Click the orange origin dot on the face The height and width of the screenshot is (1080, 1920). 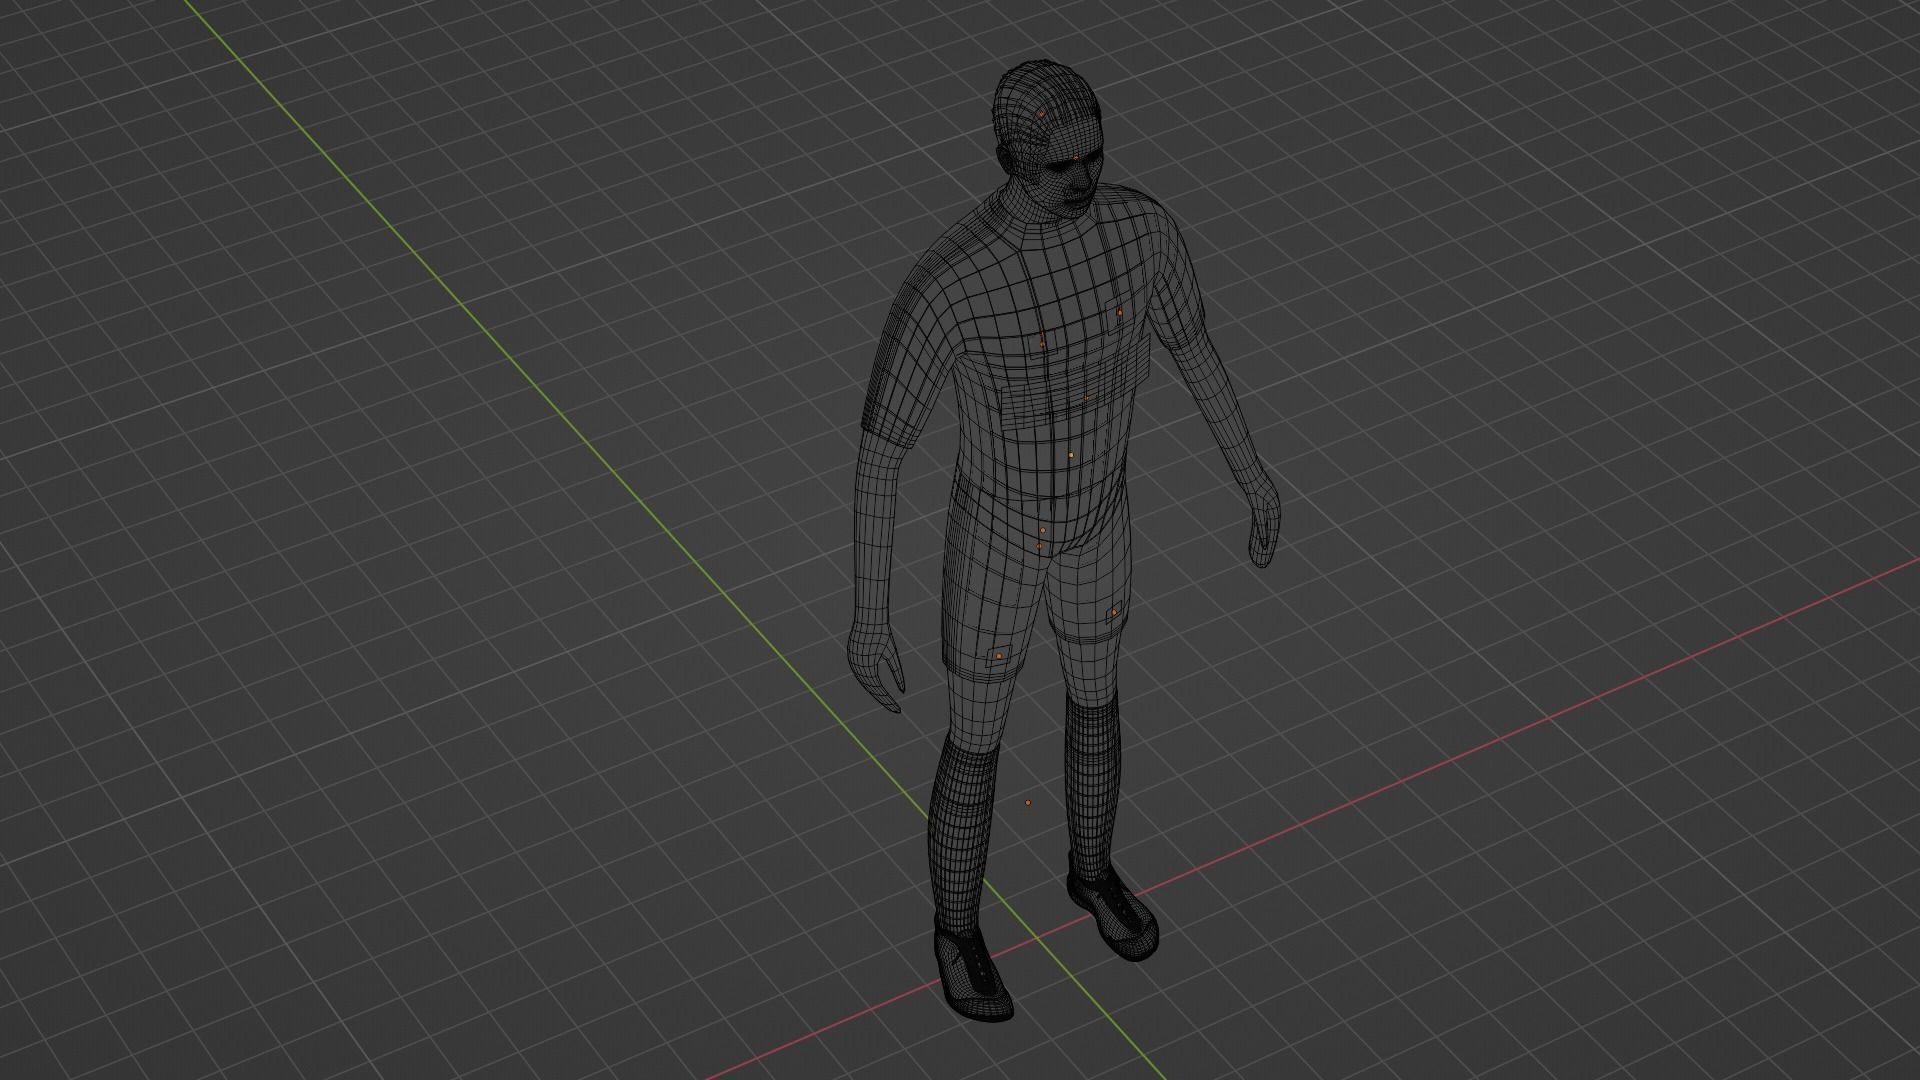tap(1076, 157)
